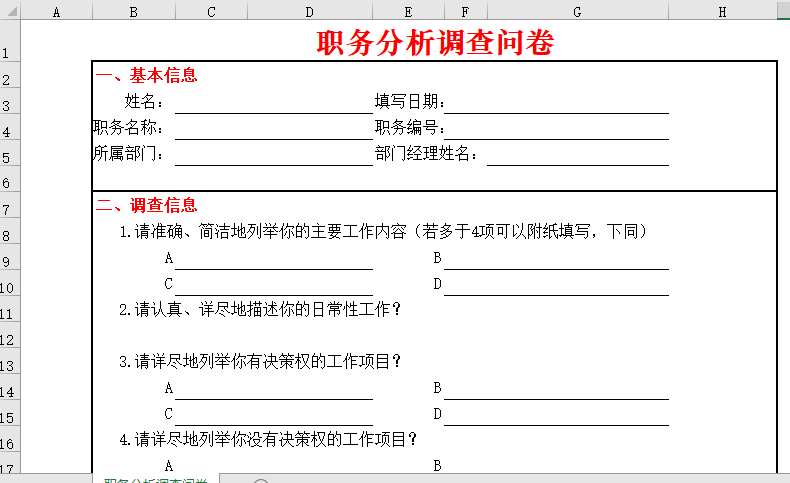This screenshot has height=483, width=790.
Task: Select row 6 header
Action: coord(10,179)
